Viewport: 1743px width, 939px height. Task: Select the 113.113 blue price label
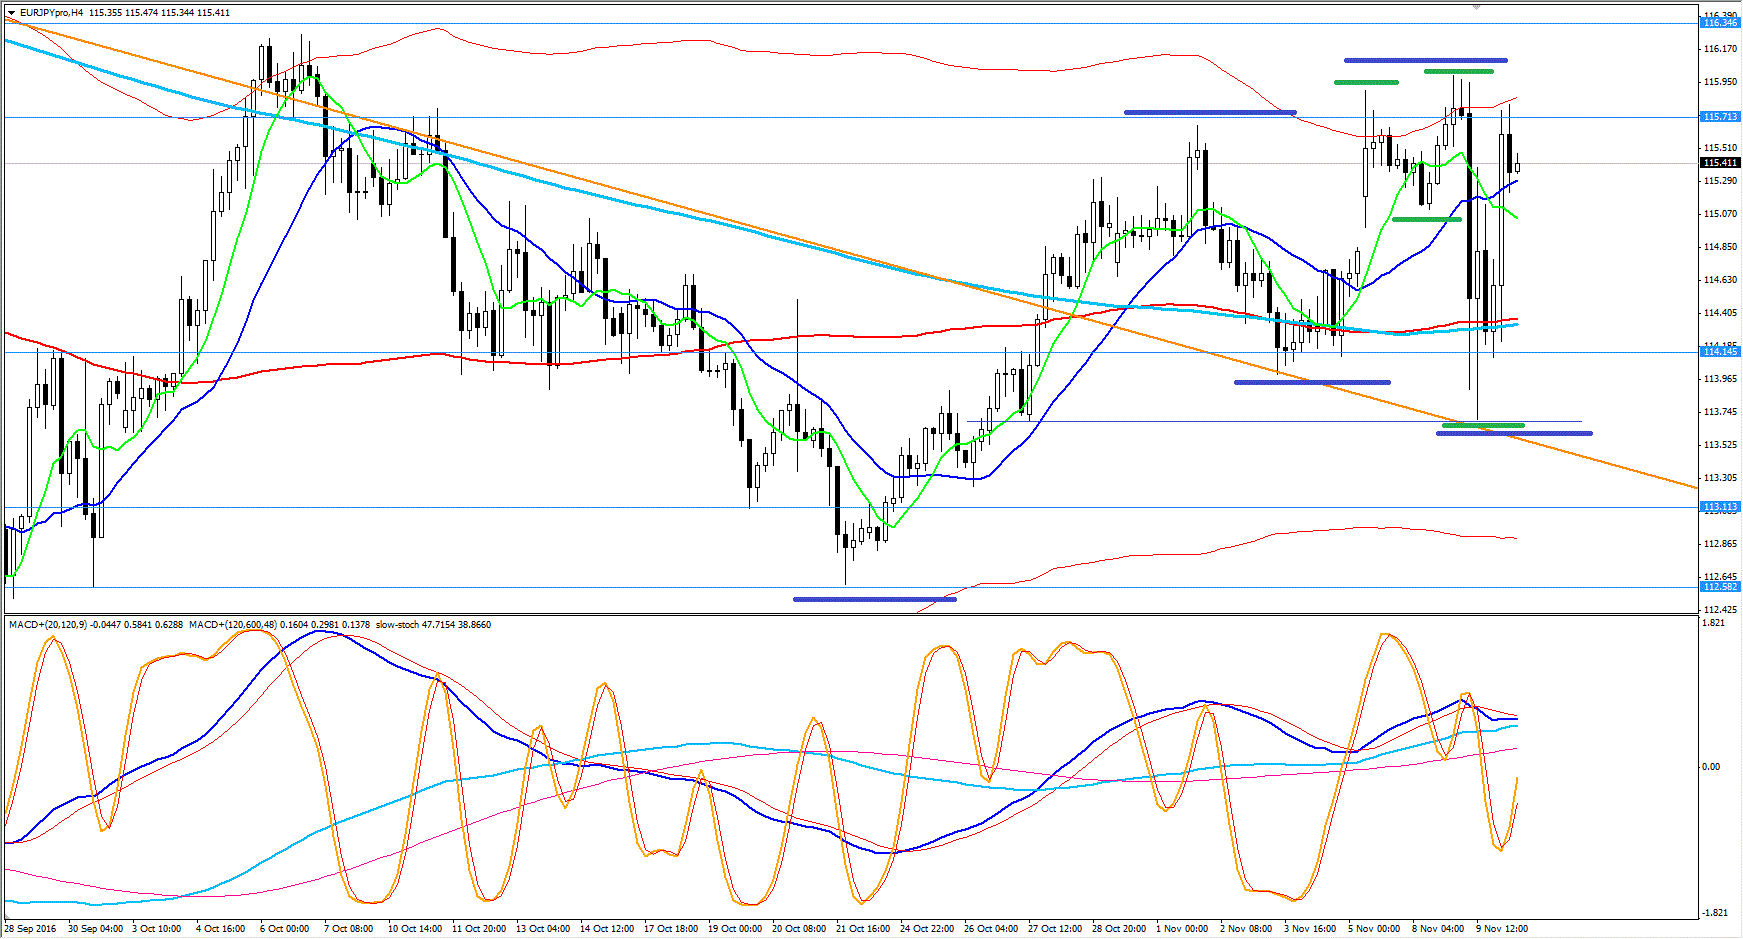[x=1720, y=507]
